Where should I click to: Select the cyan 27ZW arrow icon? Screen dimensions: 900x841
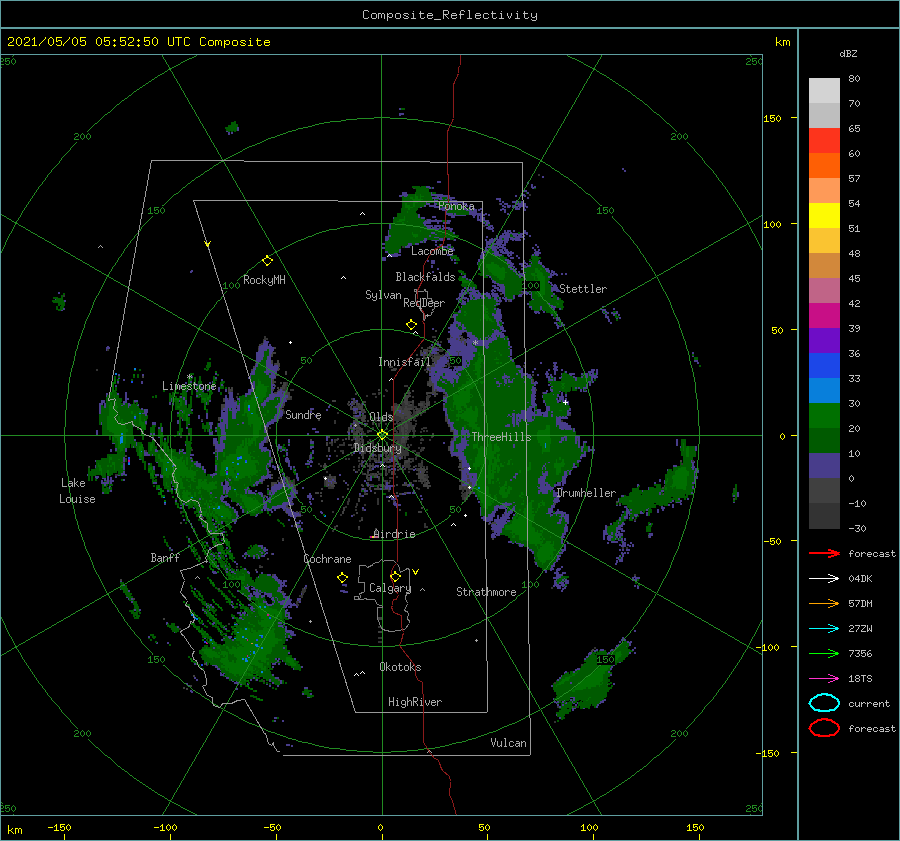tap(824, 629)
